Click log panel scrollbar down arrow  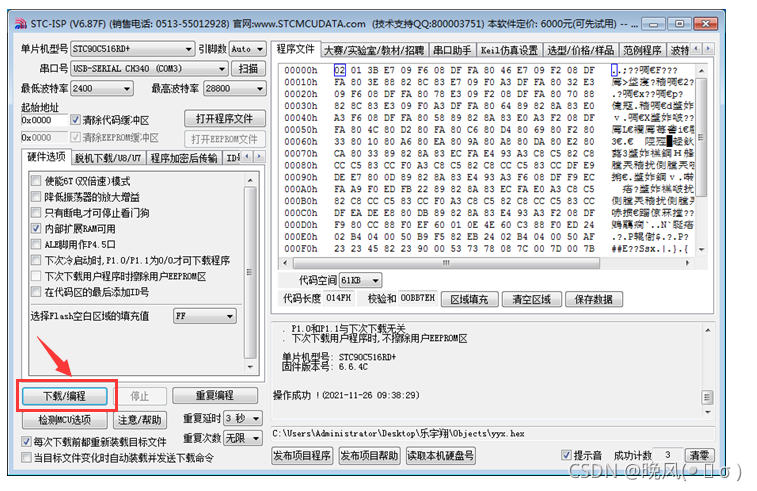[708, 412]
